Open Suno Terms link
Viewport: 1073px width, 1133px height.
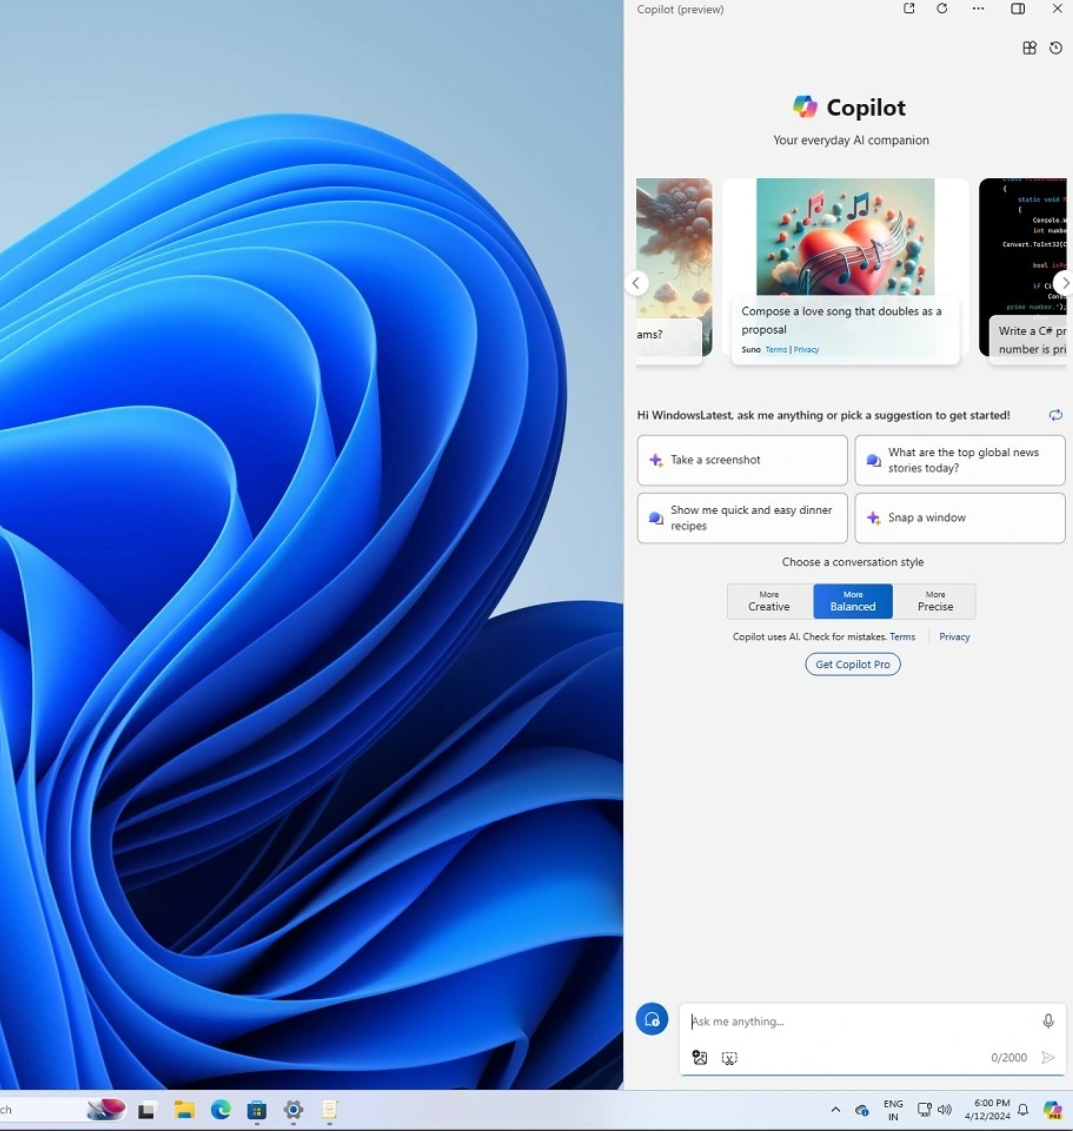[x=776, y=350]
